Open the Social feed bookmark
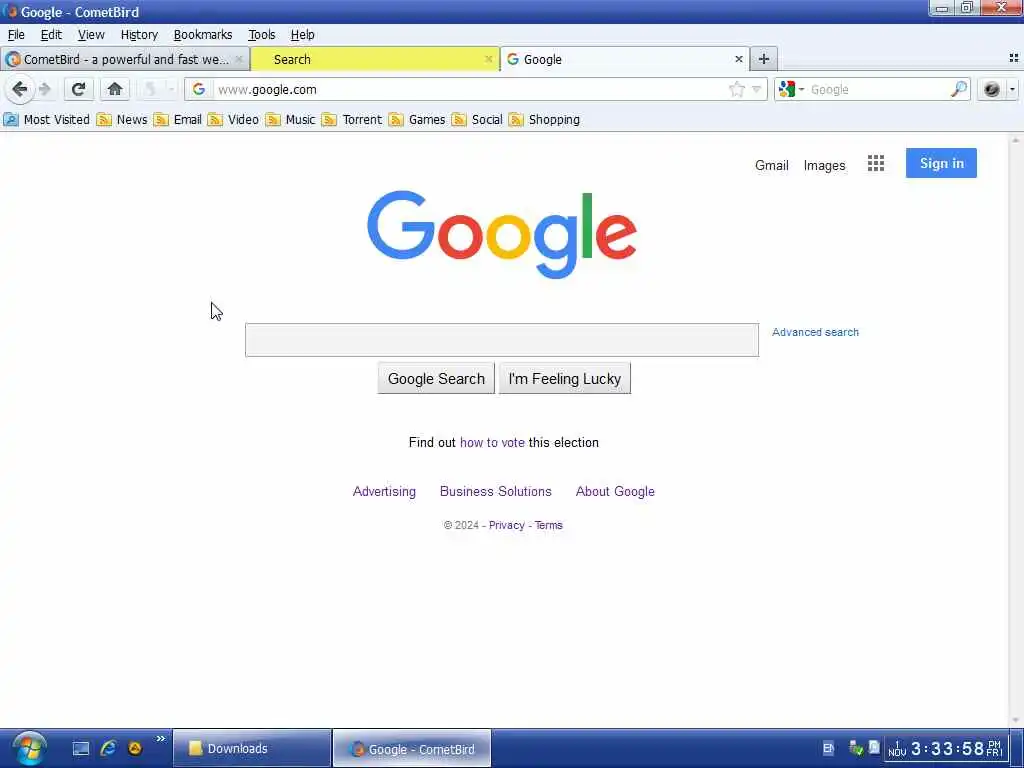The width and height of the screenshot is (1024, 768). point(477,120)
